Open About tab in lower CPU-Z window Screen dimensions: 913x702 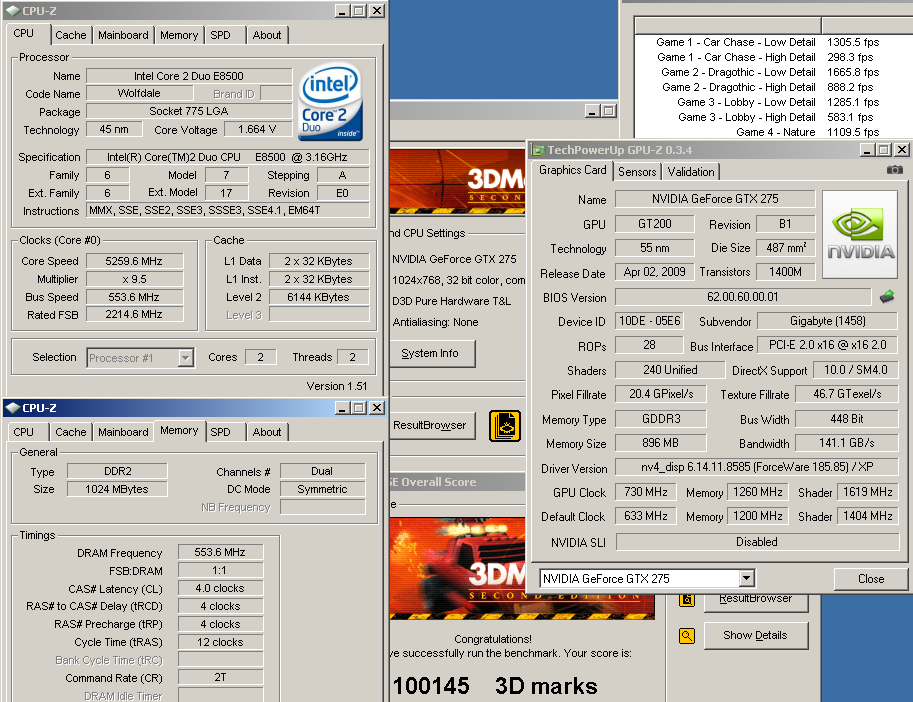267,432
